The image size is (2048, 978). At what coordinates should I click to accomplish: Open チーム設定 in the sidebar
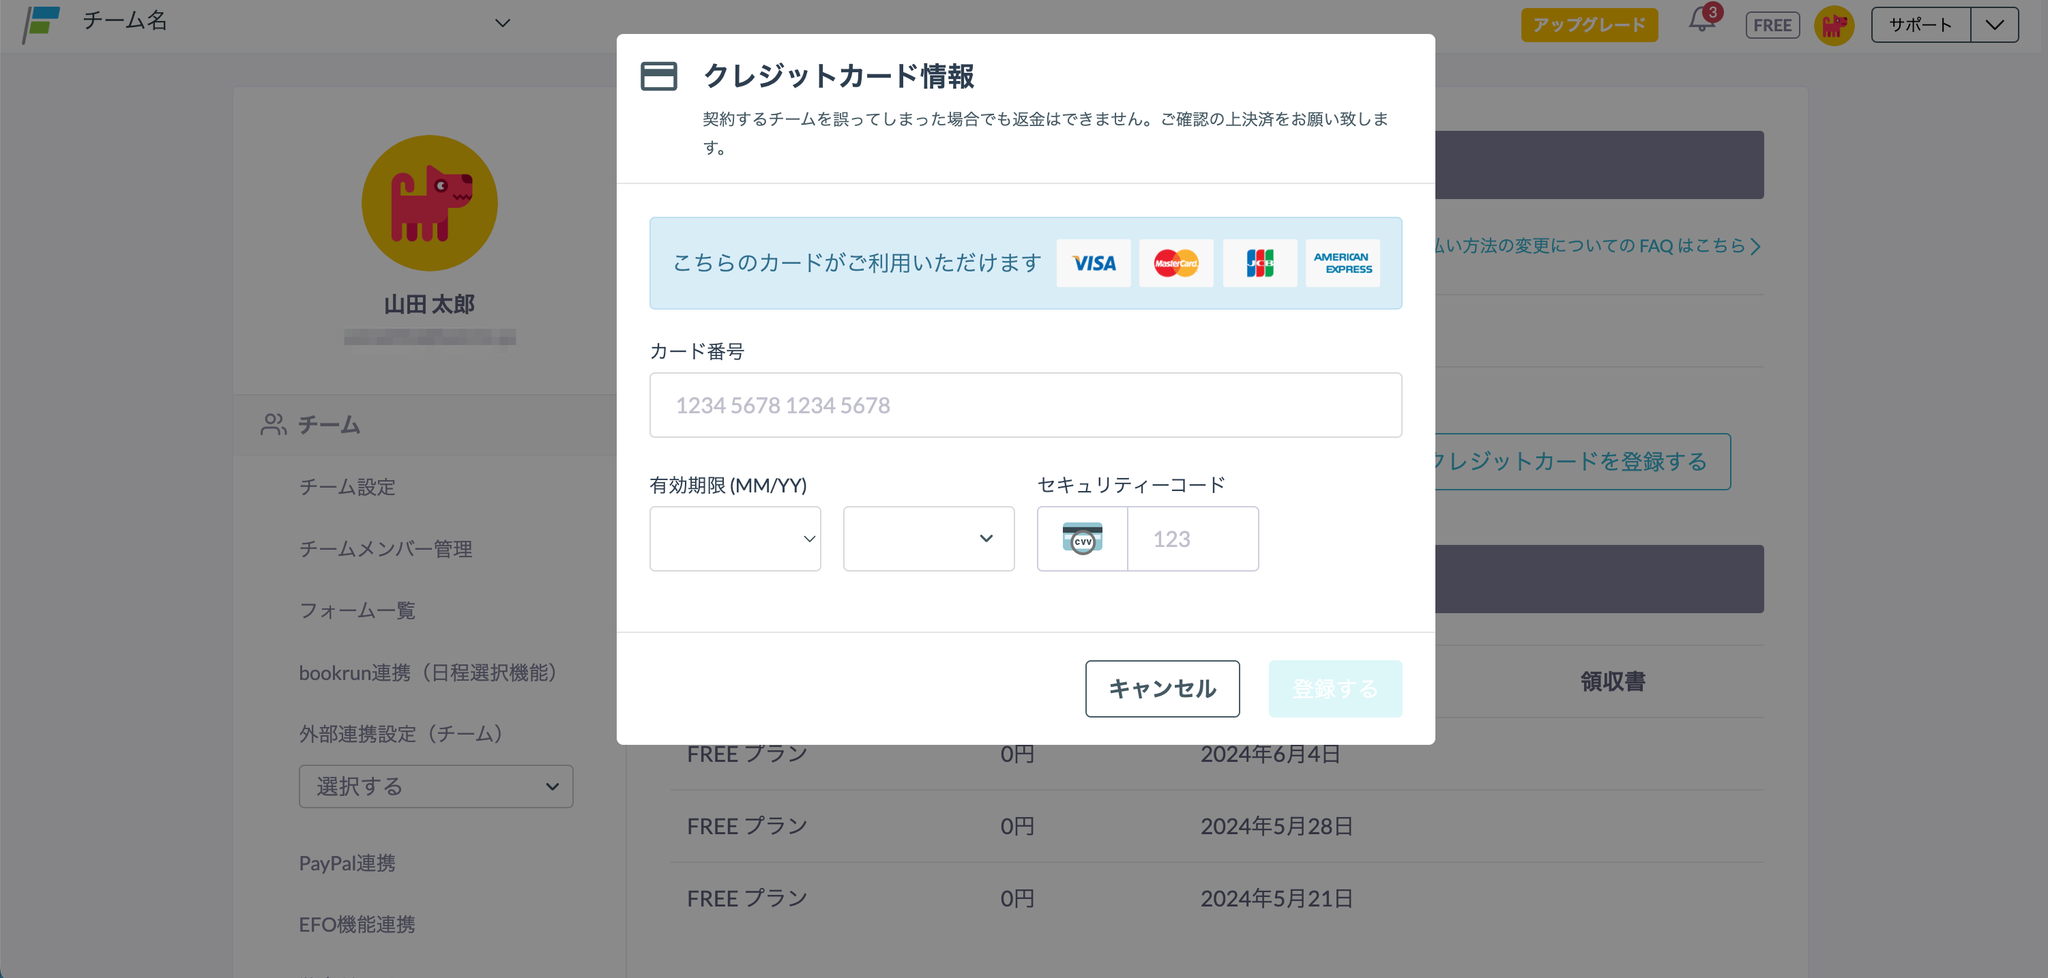point(347,487)
